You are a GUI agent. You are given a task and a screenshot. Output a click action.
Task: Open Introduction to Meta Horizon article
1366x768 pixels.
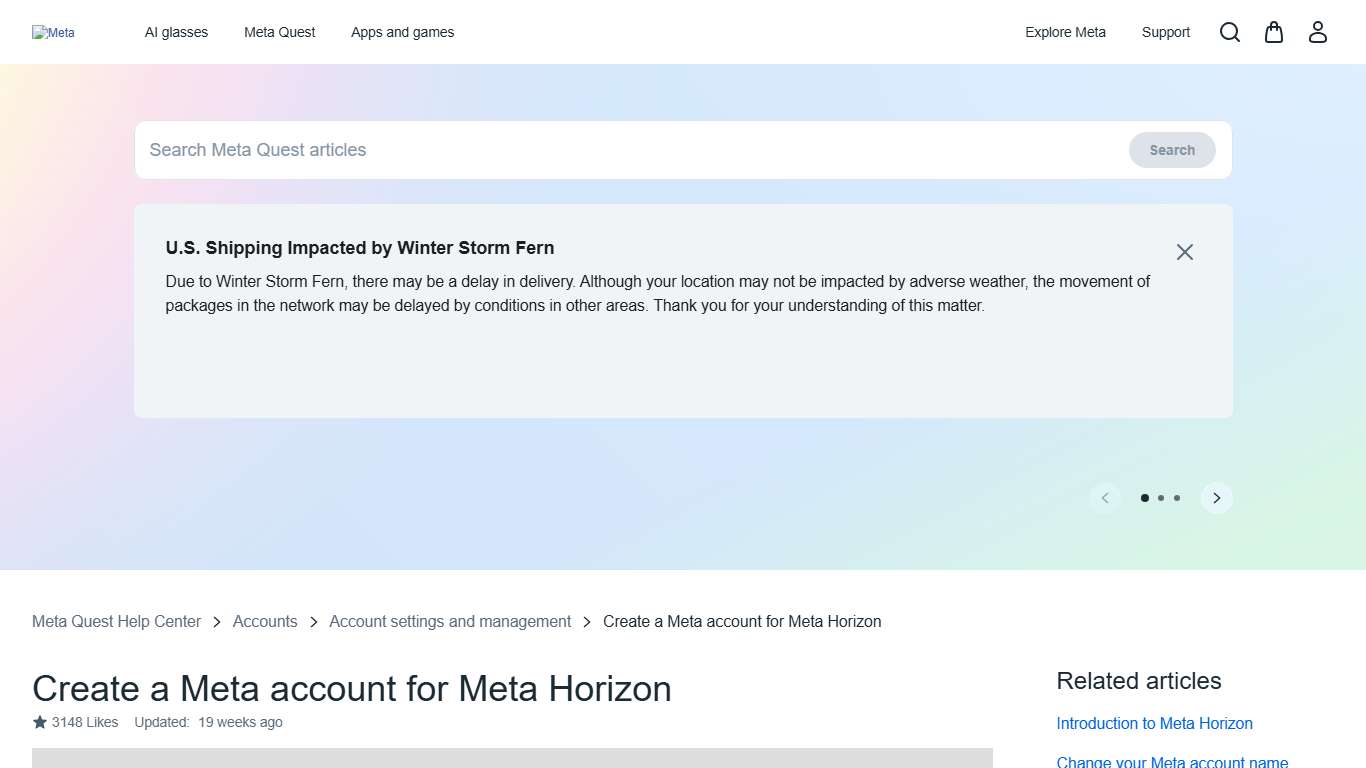[x=1154, y=723]
